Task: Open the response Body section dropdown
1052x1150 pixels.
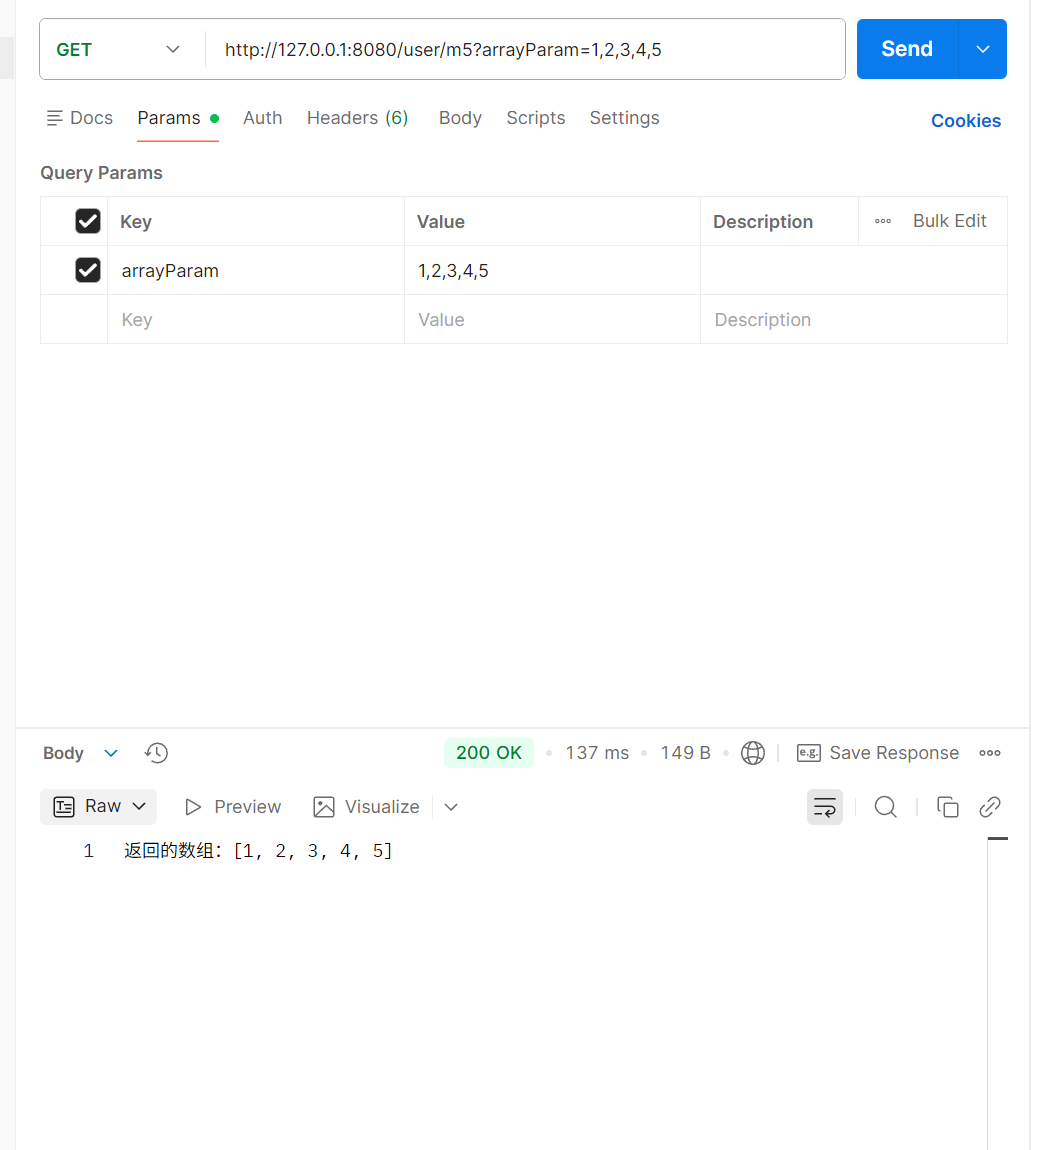Action: [x=111, y=753]
